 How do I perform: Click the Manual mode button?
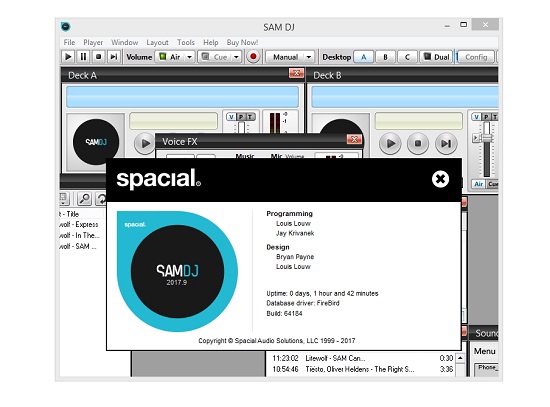point(285,56)
